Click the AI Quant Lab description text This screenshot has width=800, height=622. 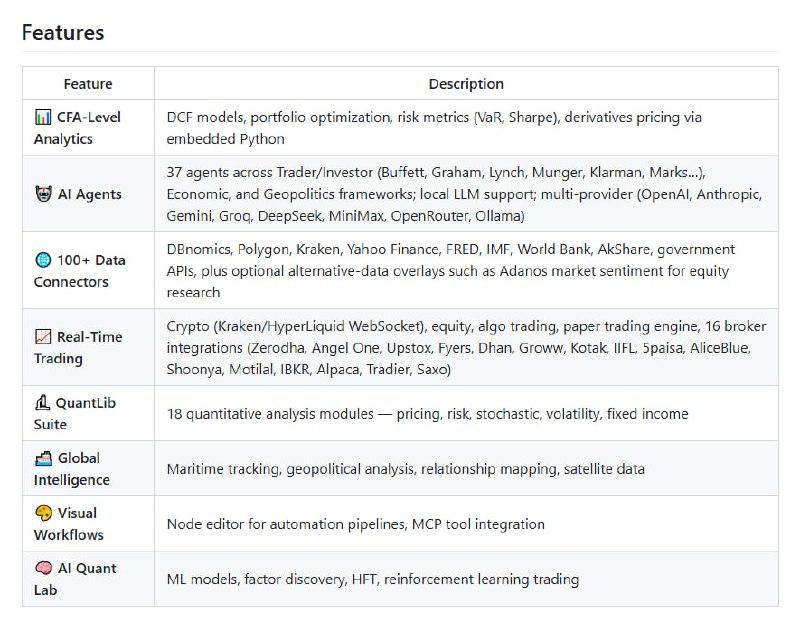point(372,579)
